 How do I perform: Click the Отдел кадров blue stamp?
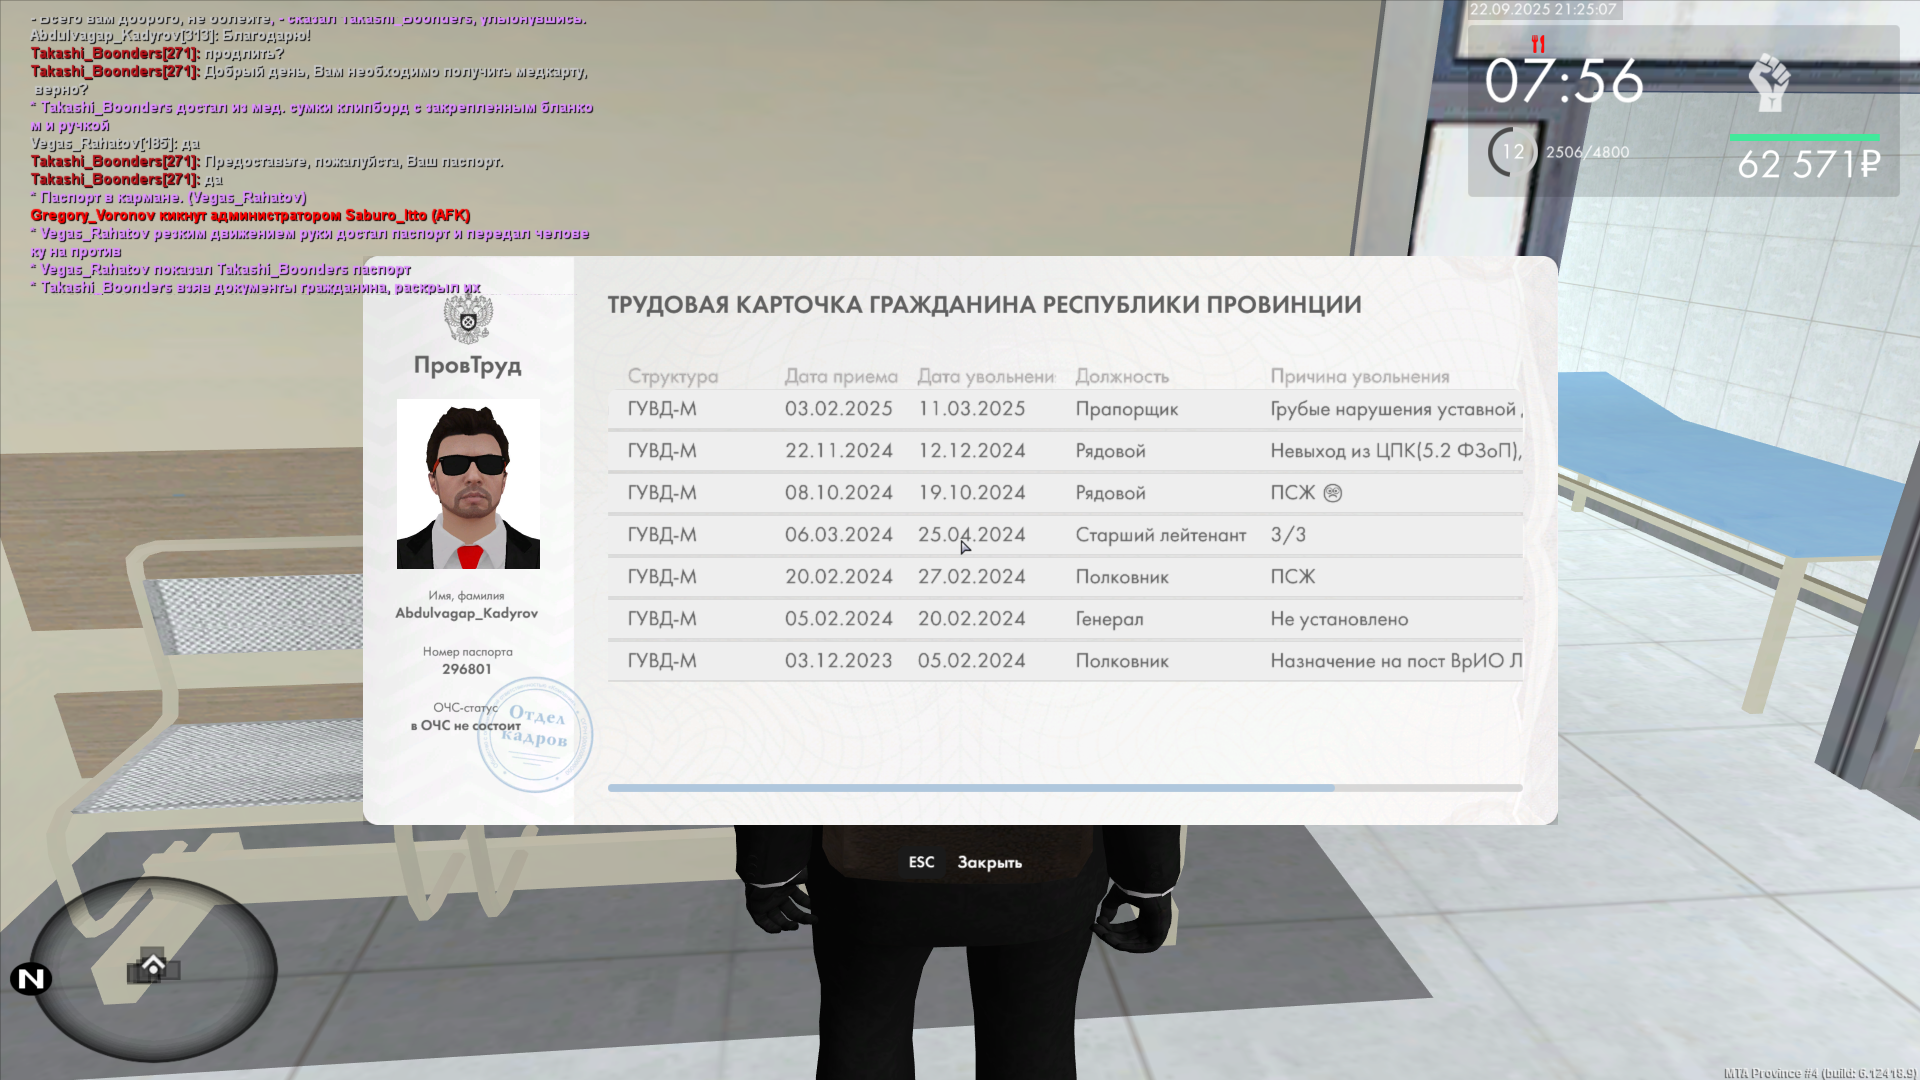(535, 735)
